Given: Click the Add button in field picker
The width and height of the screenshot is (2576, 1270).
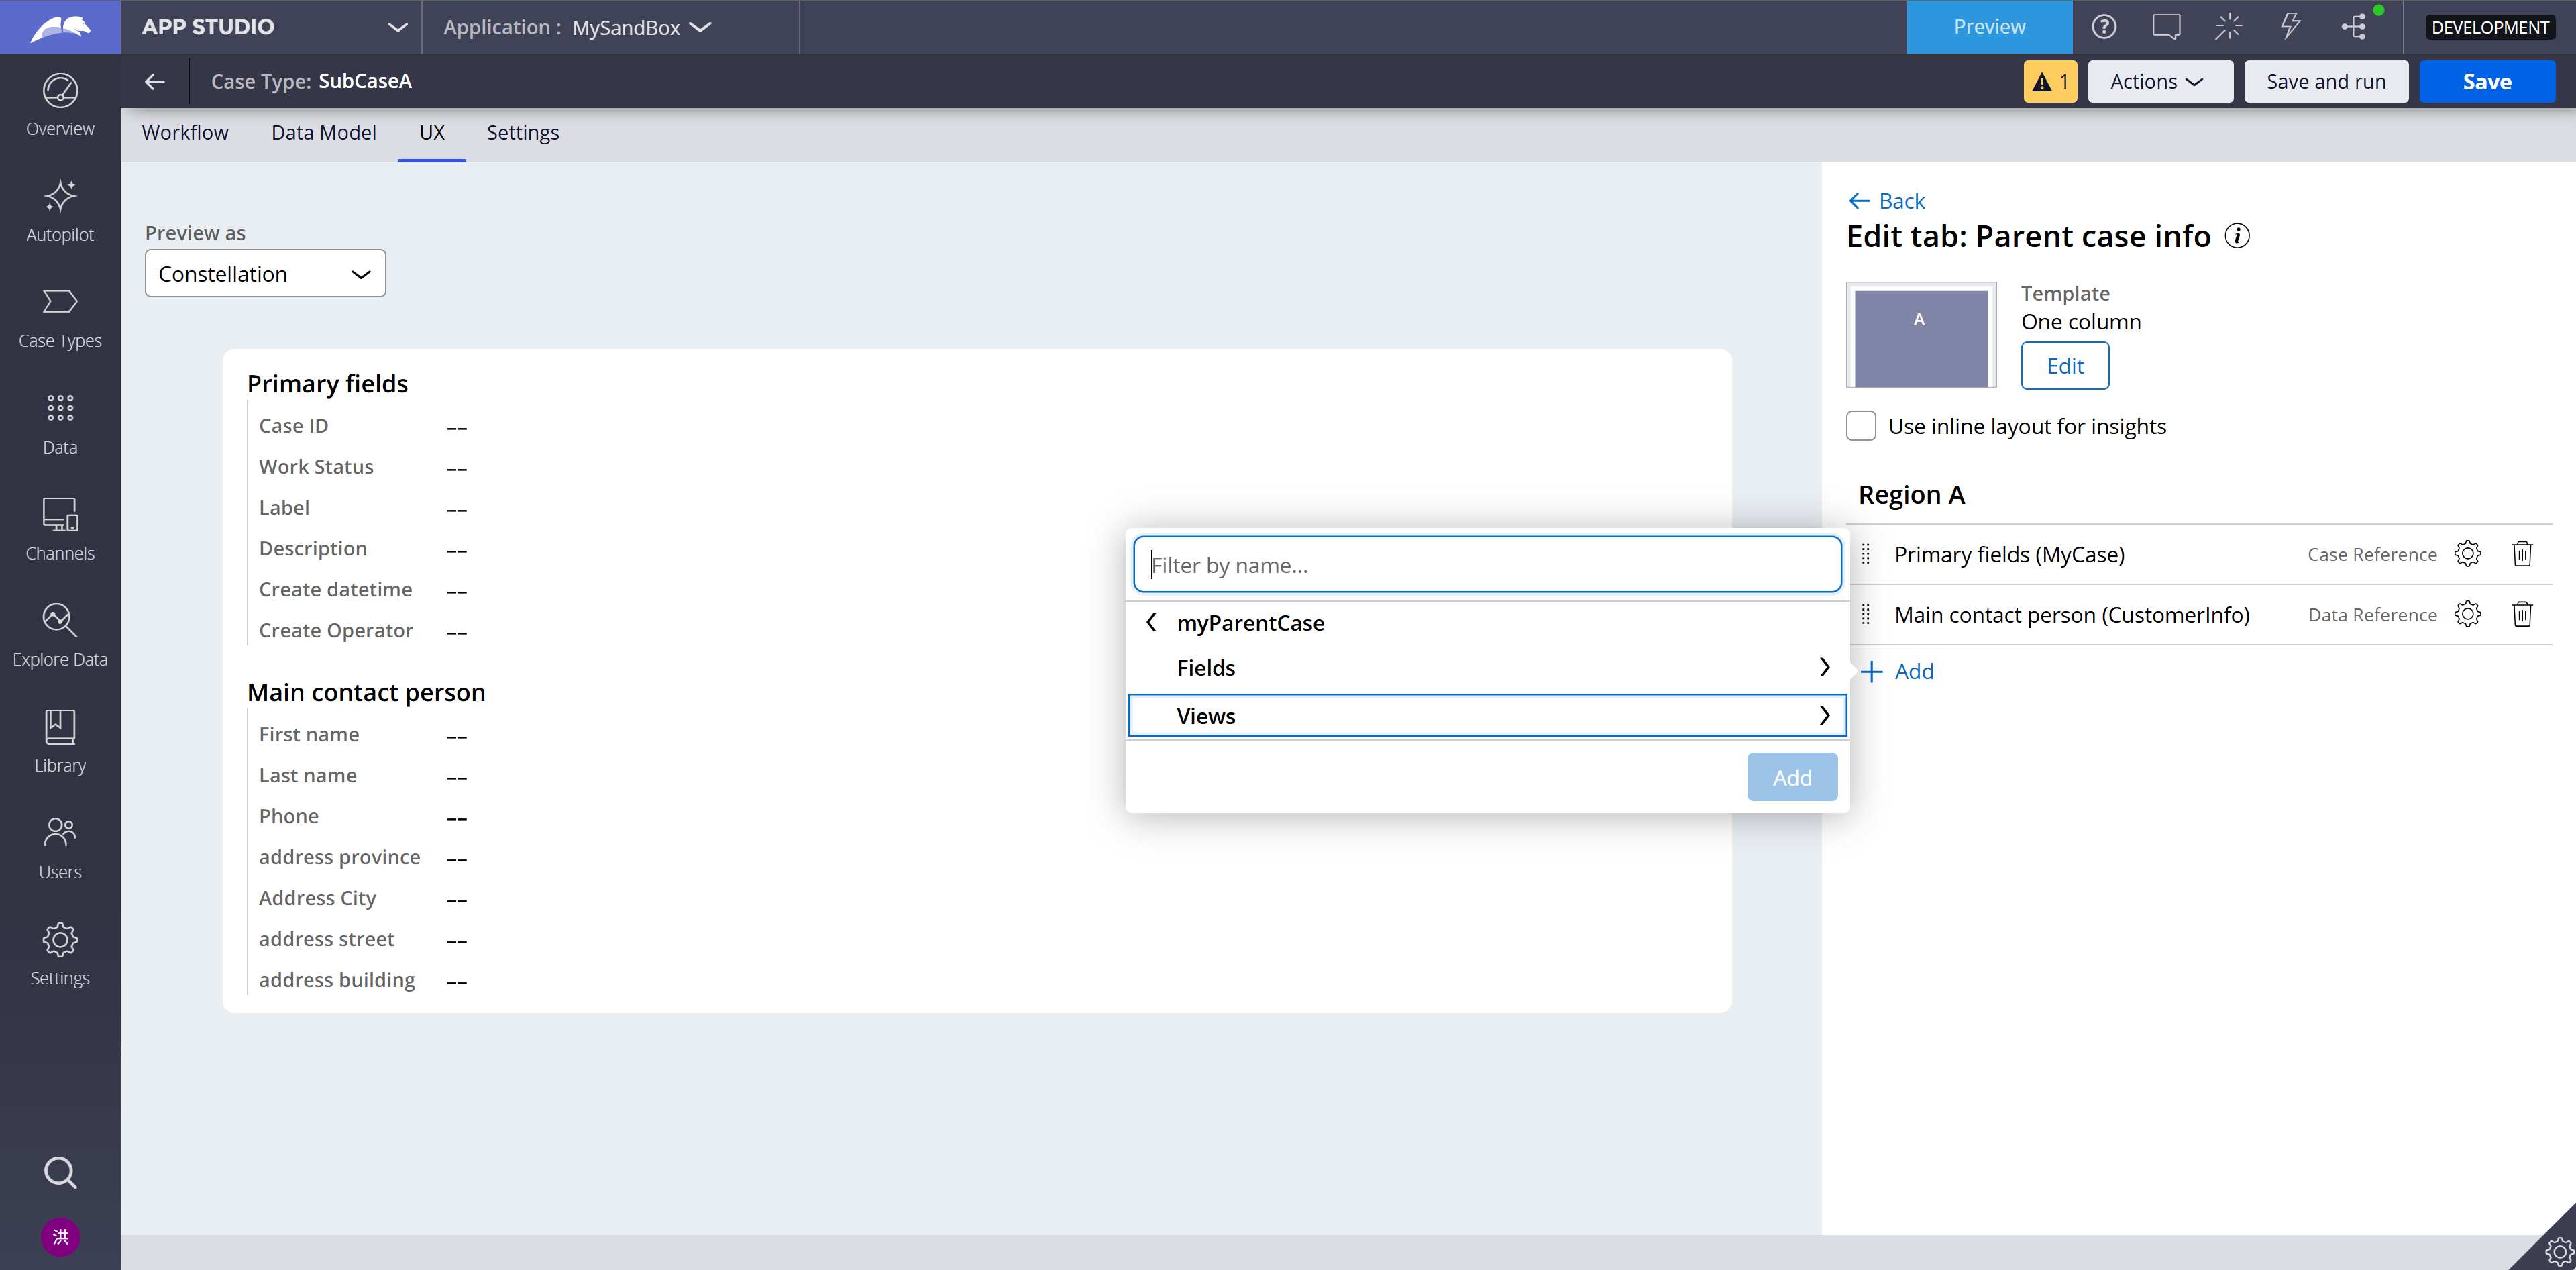Looking at the screenshot, I should click(x=1792, y=777).
